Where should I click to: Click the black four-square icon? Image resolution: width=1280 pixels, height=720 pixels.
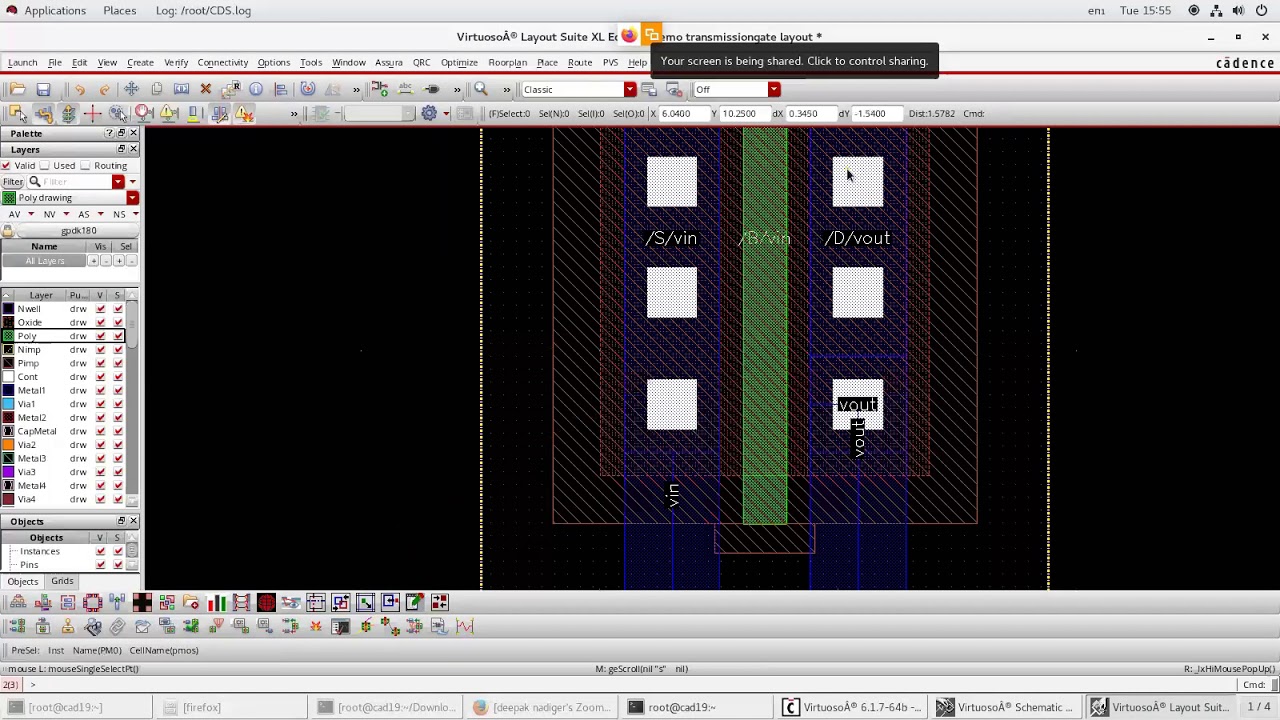[x=142, y=602]
